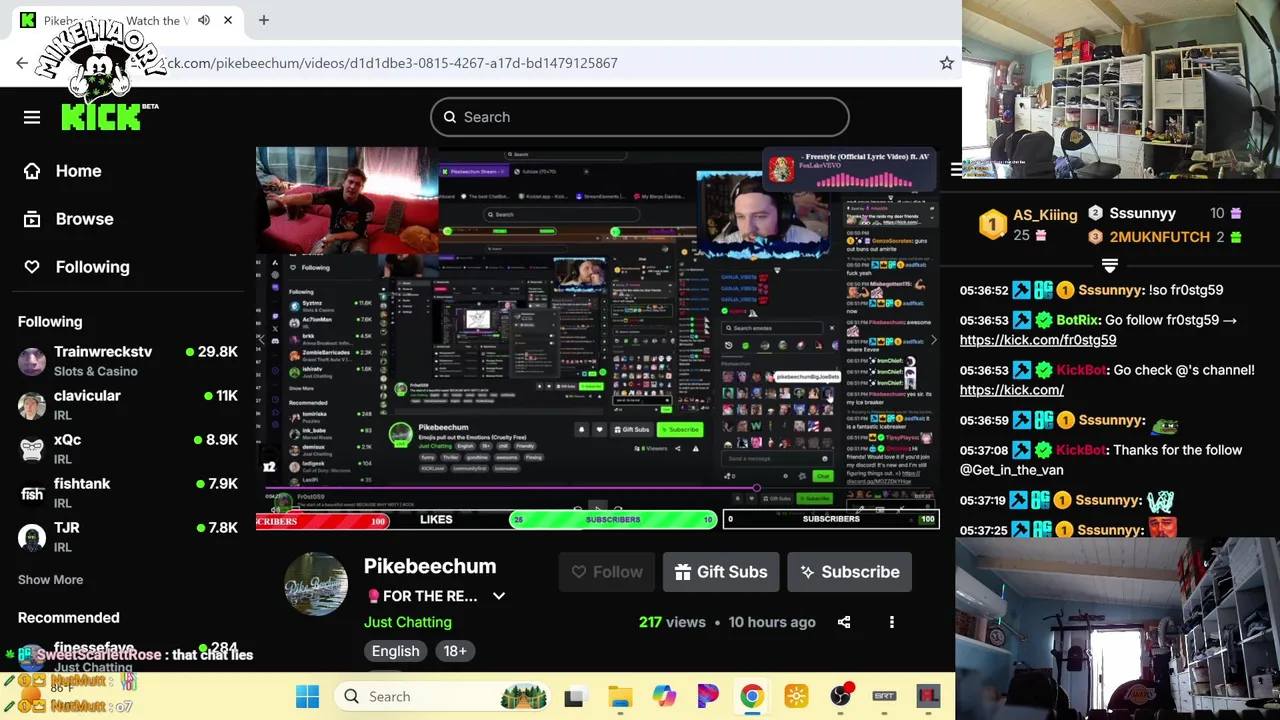Click the chat message "!so fr0stg59"
The image size is (1280, 720).
[1185, 290]
